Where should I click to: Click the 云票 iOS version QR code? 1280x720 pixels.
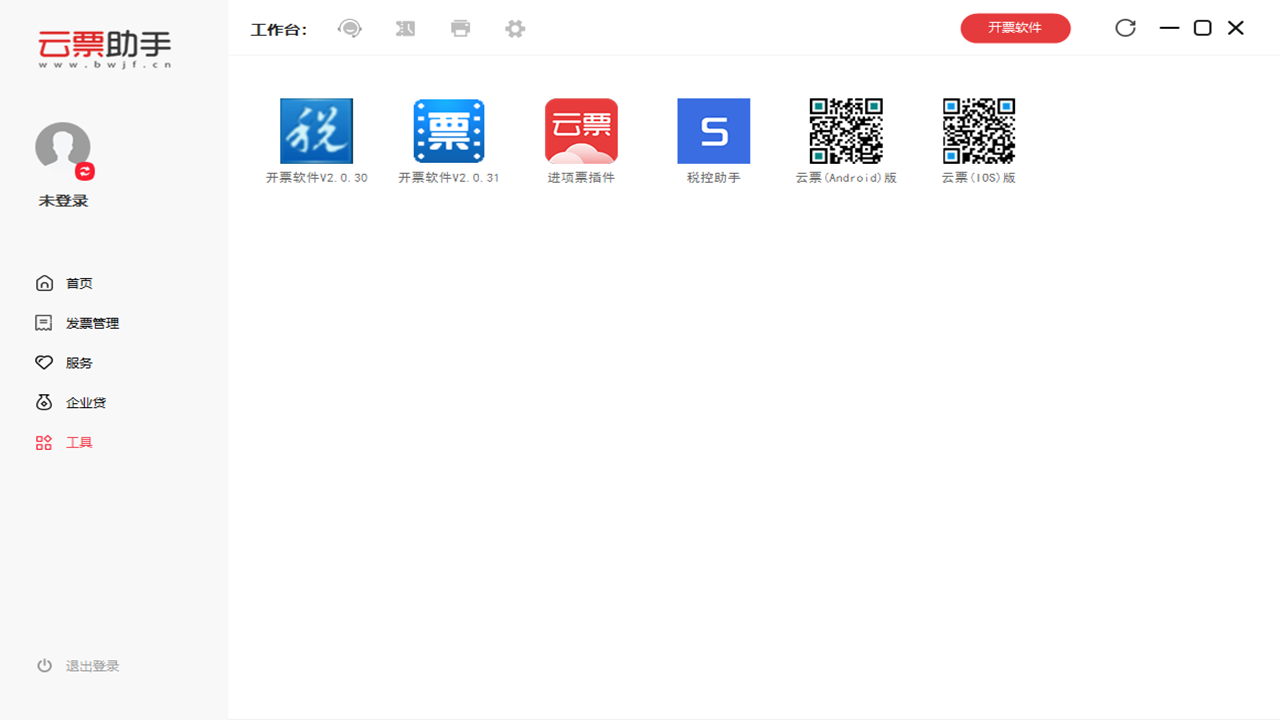(978, 131)
